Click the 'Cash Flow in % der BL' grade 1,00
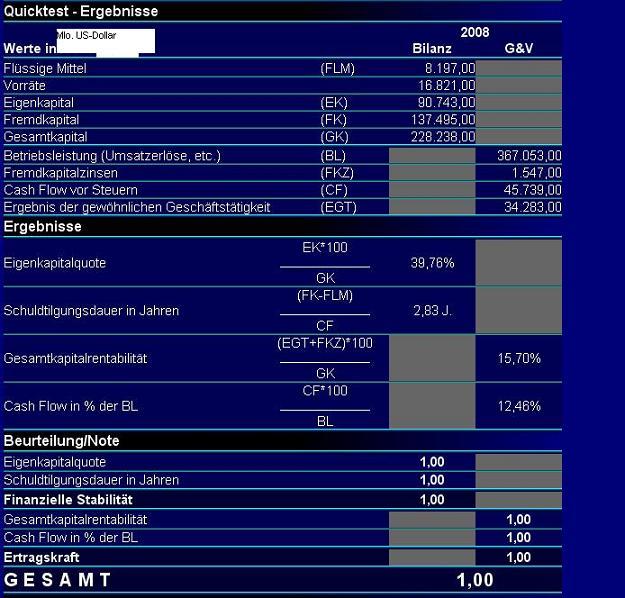Image resolution: width=625 pixels, height=598 pixels. (519, 537)
